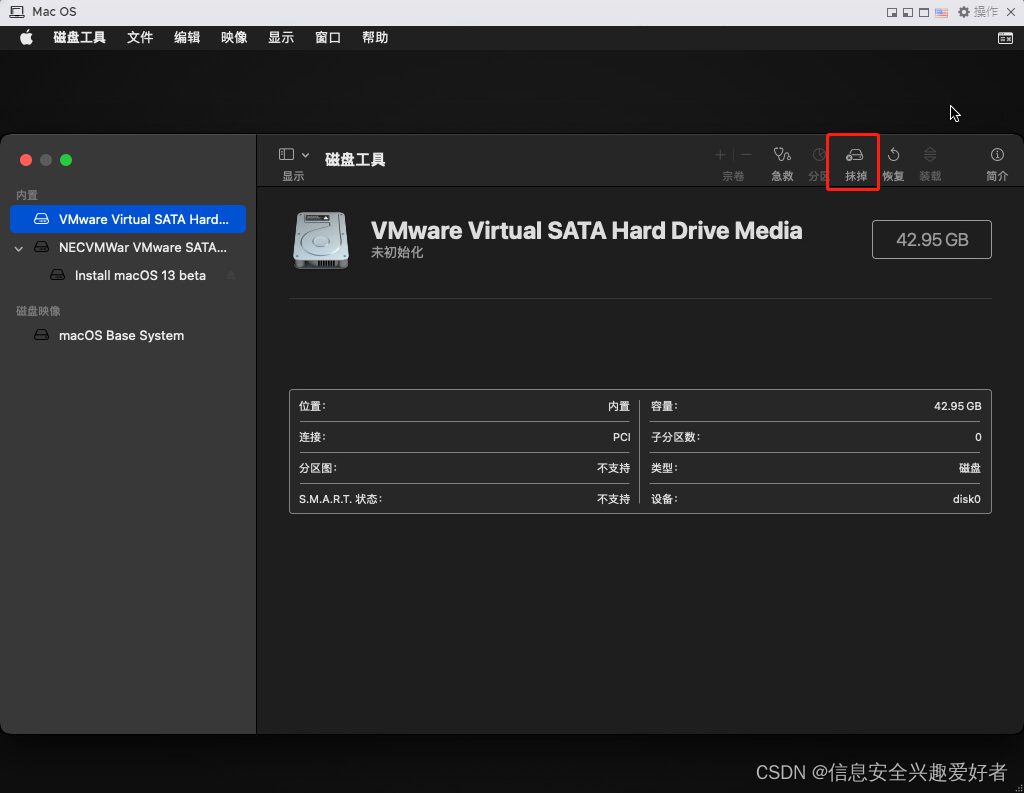Click the 磁盘映像 sidebar section header
The image size is (1024, 793).
(x=38, y=311)
